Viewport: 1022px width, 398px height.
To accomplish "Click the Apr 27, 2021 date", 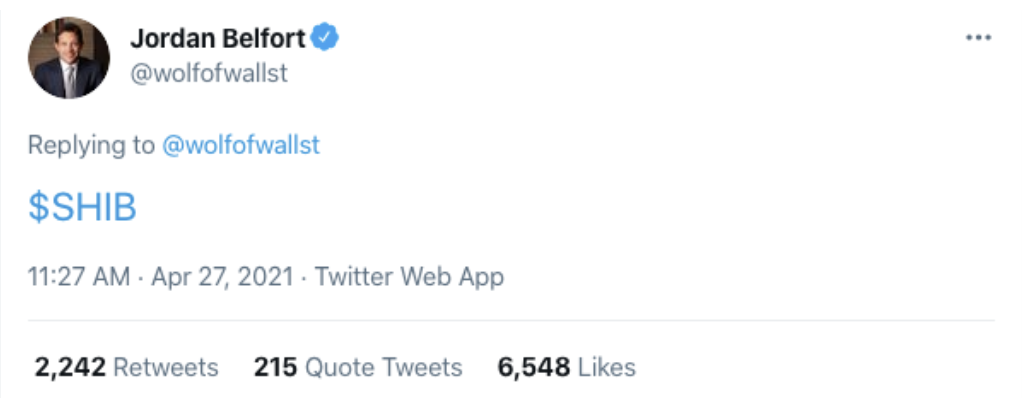I will (222, 277).
